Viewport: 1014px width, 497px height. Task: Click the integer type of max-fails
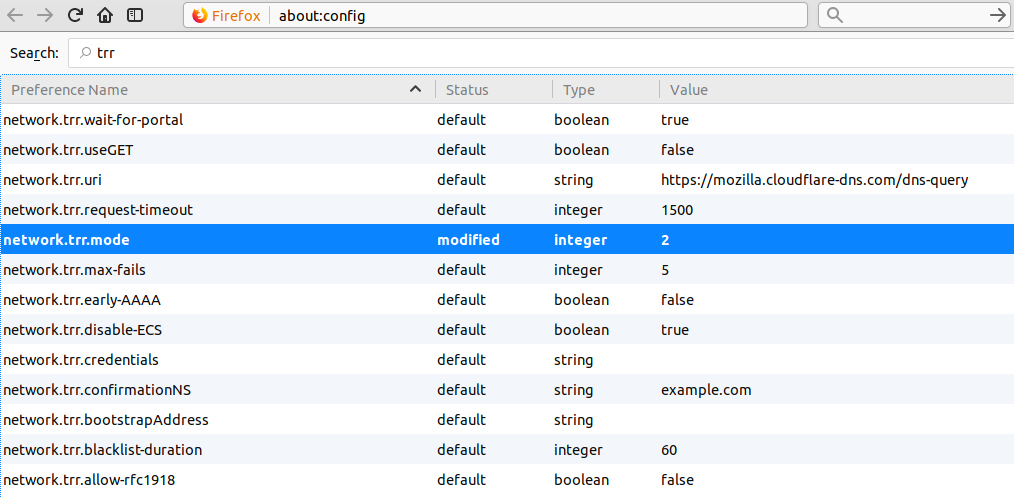[578, 270]
